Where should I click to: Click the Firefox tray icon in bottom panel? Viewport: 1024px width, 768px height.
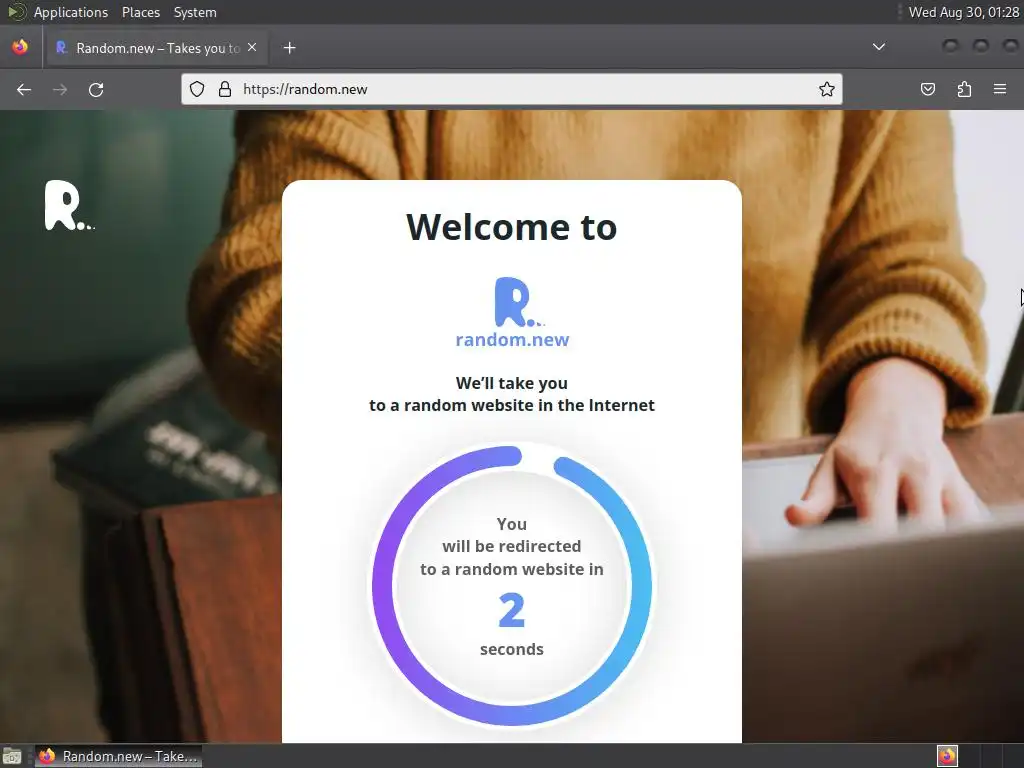tap(947, 756)
